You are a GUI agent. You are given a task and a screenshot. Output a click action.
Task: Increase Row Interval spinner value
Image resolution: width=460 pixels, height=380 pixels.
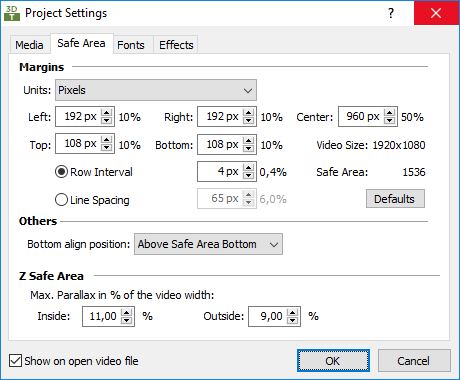(x=248, y=168)
